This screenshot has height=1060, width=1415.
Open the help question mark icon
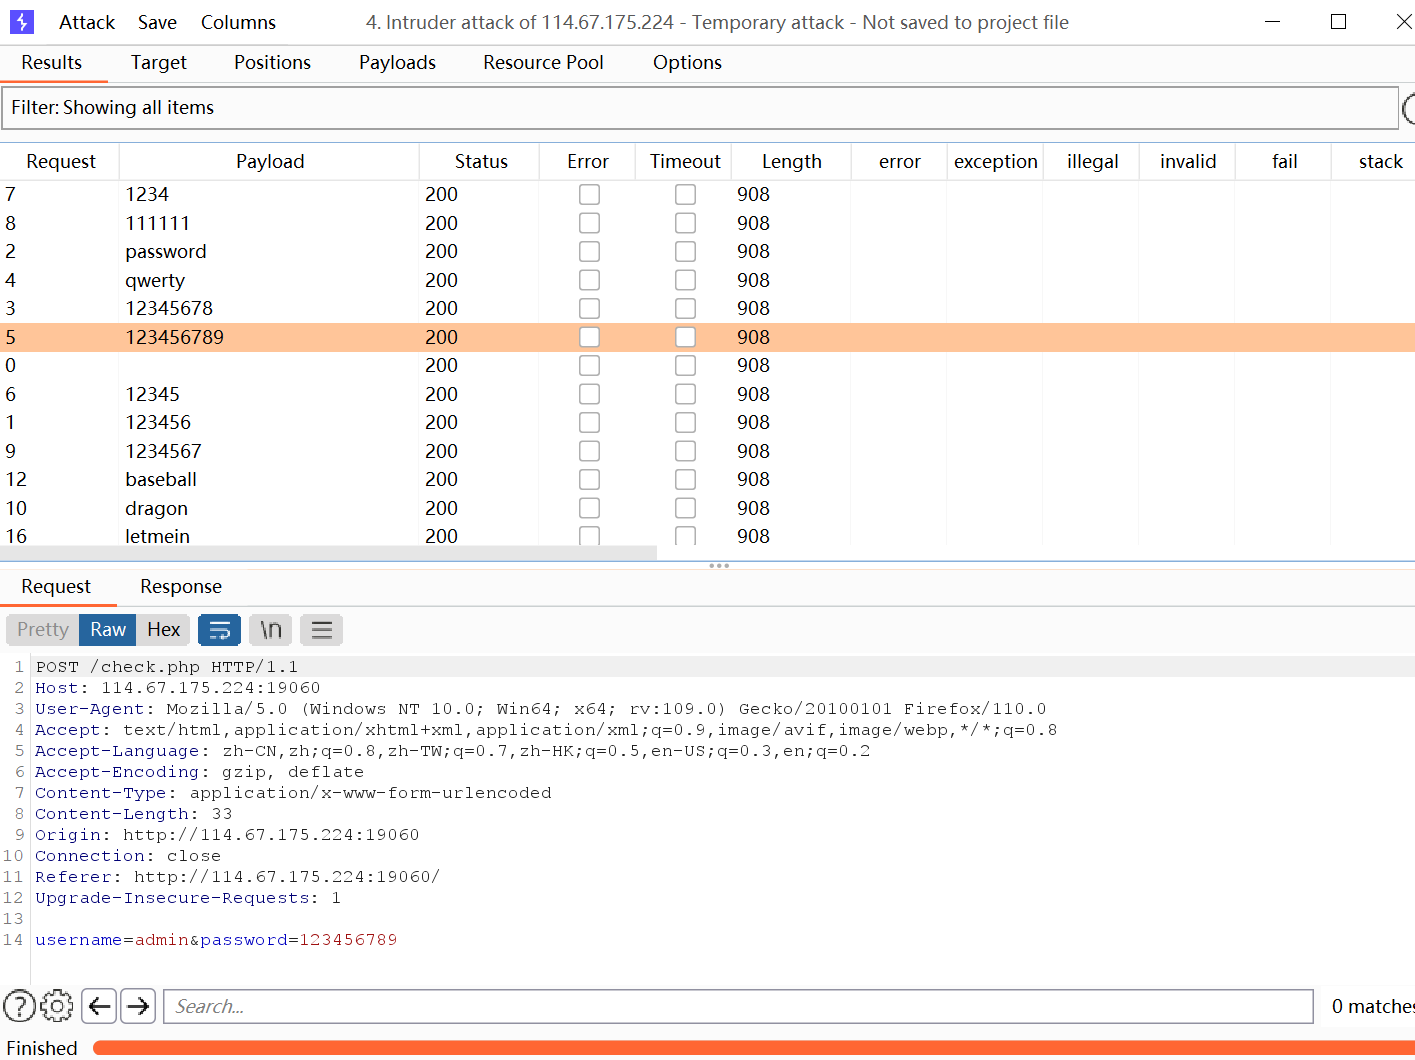19,1006
